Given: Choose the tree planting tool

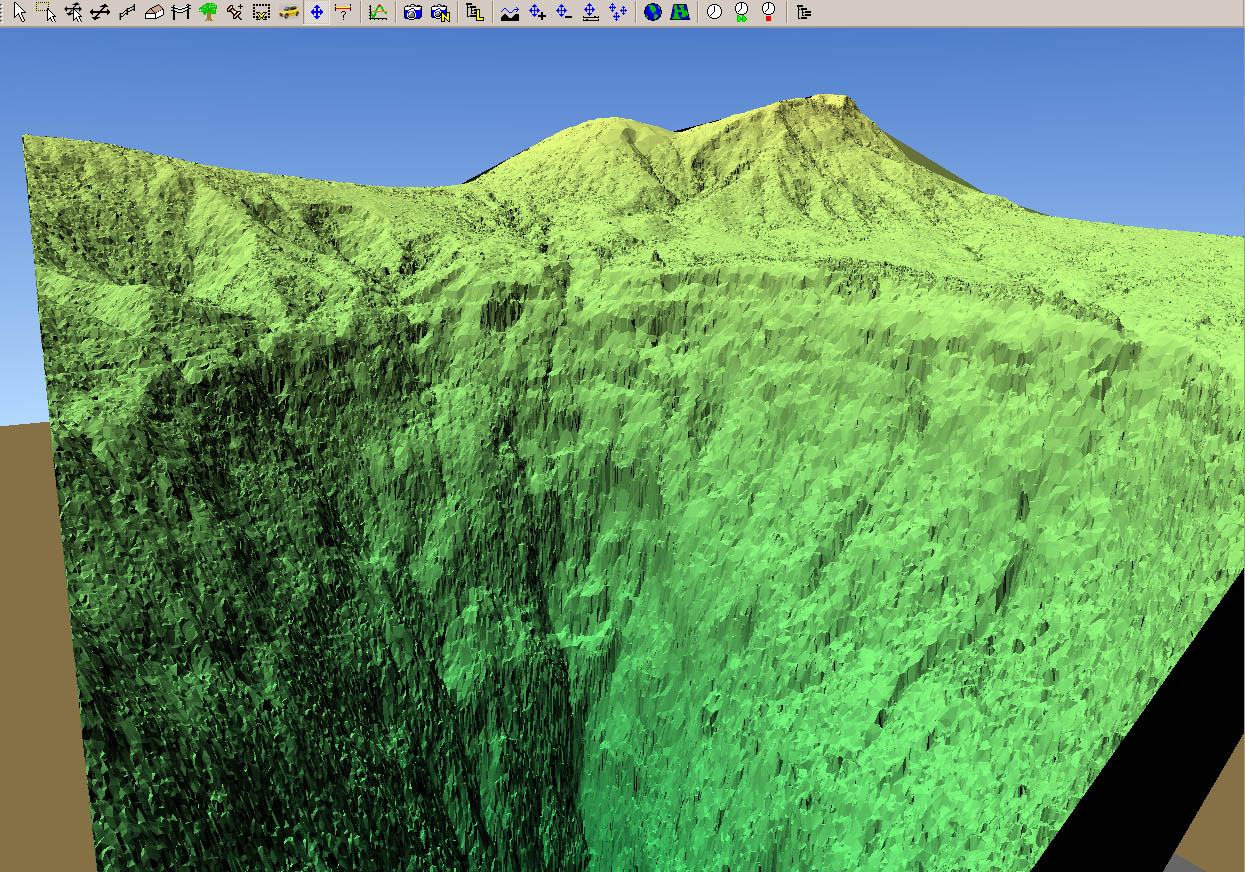Looking at the screenshot, I should point(208,13).
